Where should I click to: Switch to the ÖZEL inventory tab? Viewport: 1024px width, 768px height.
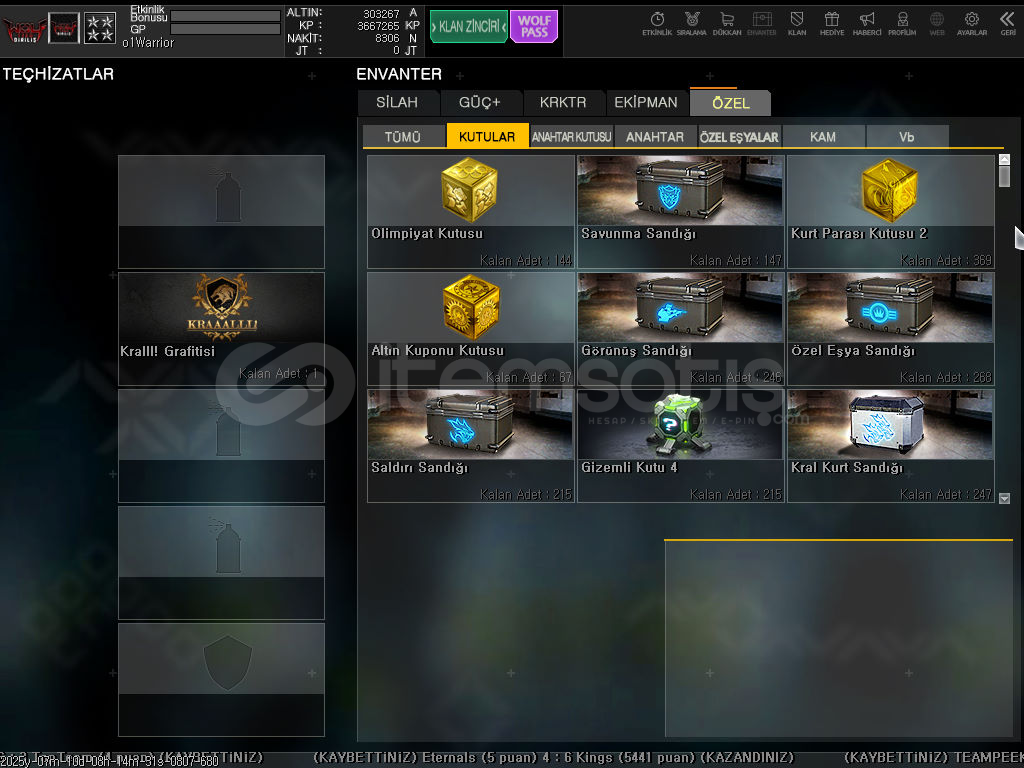coord(731,103)
